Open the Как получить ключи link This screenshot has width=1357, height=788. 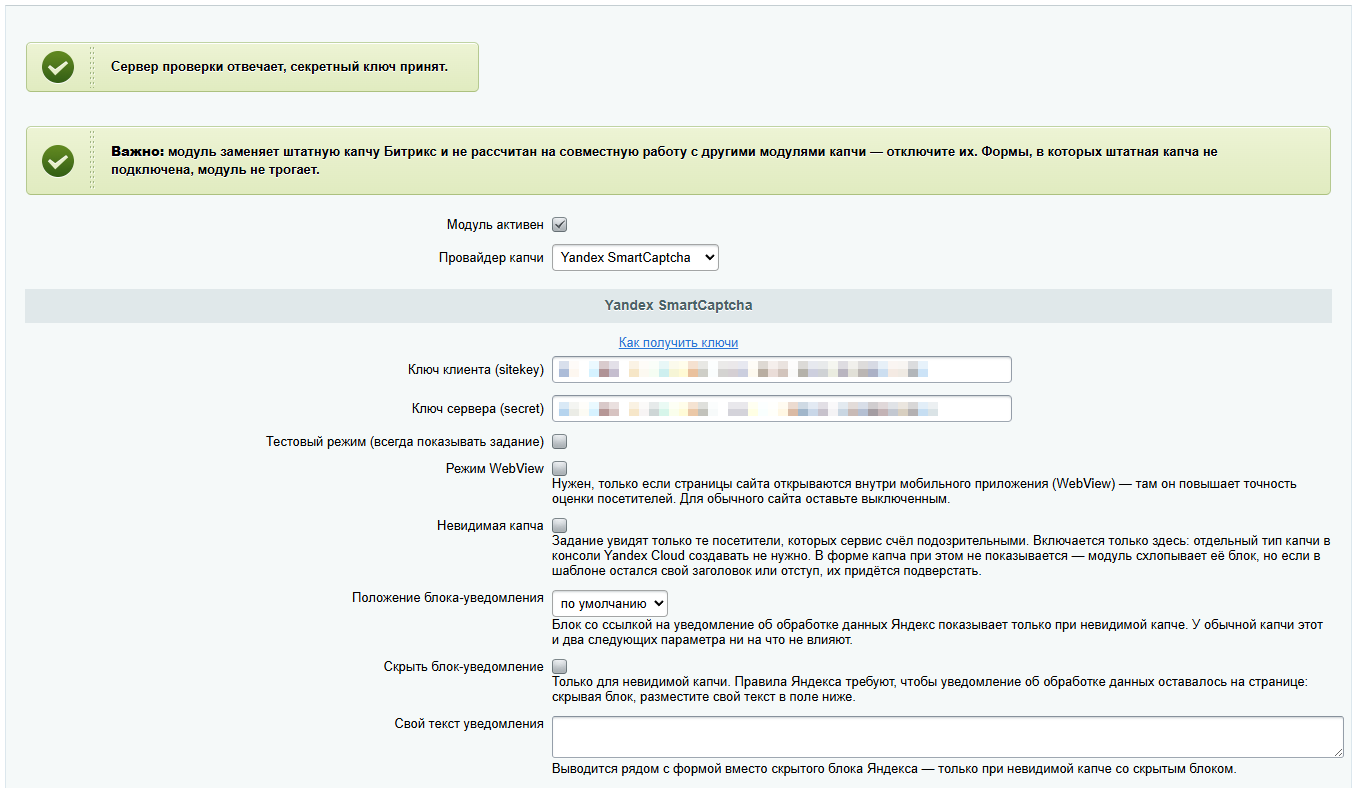click(x=678, y=342)
